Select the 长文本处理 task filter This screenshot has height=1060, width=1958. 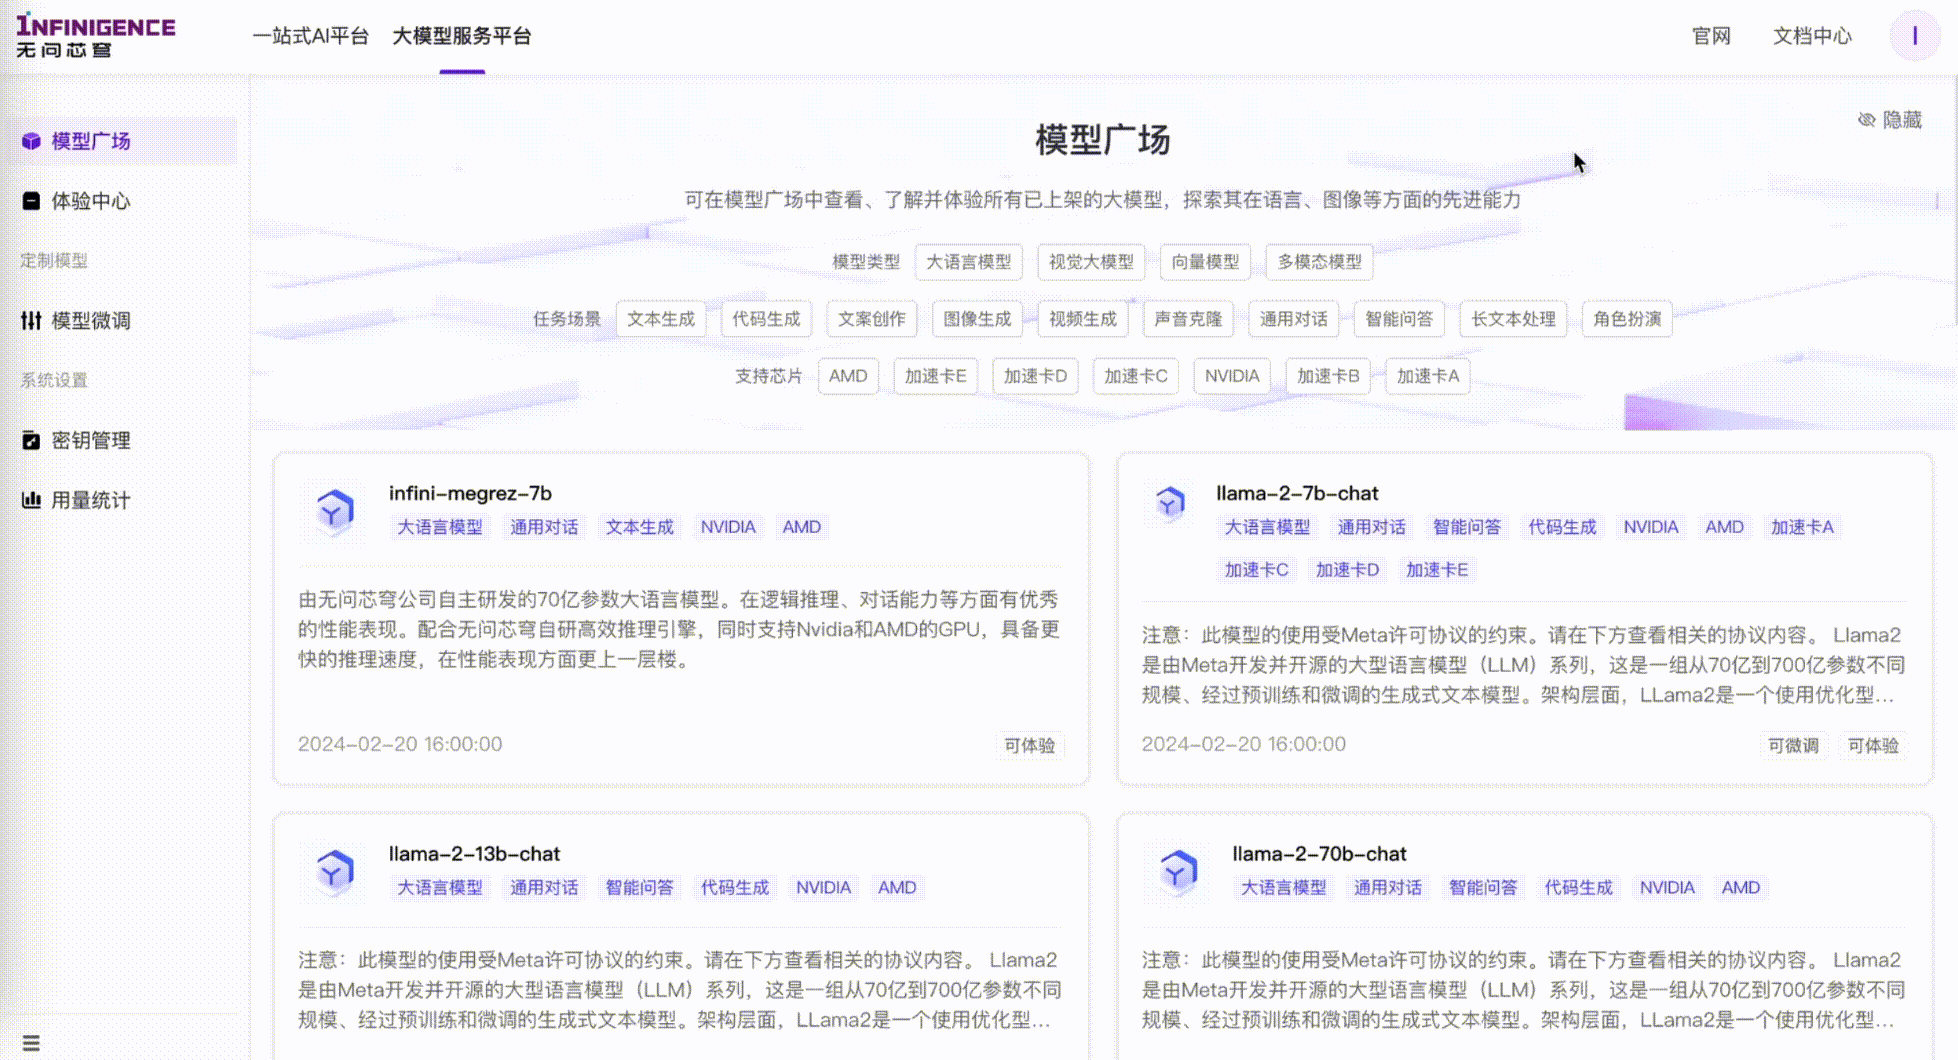[x=1513, y=319]
